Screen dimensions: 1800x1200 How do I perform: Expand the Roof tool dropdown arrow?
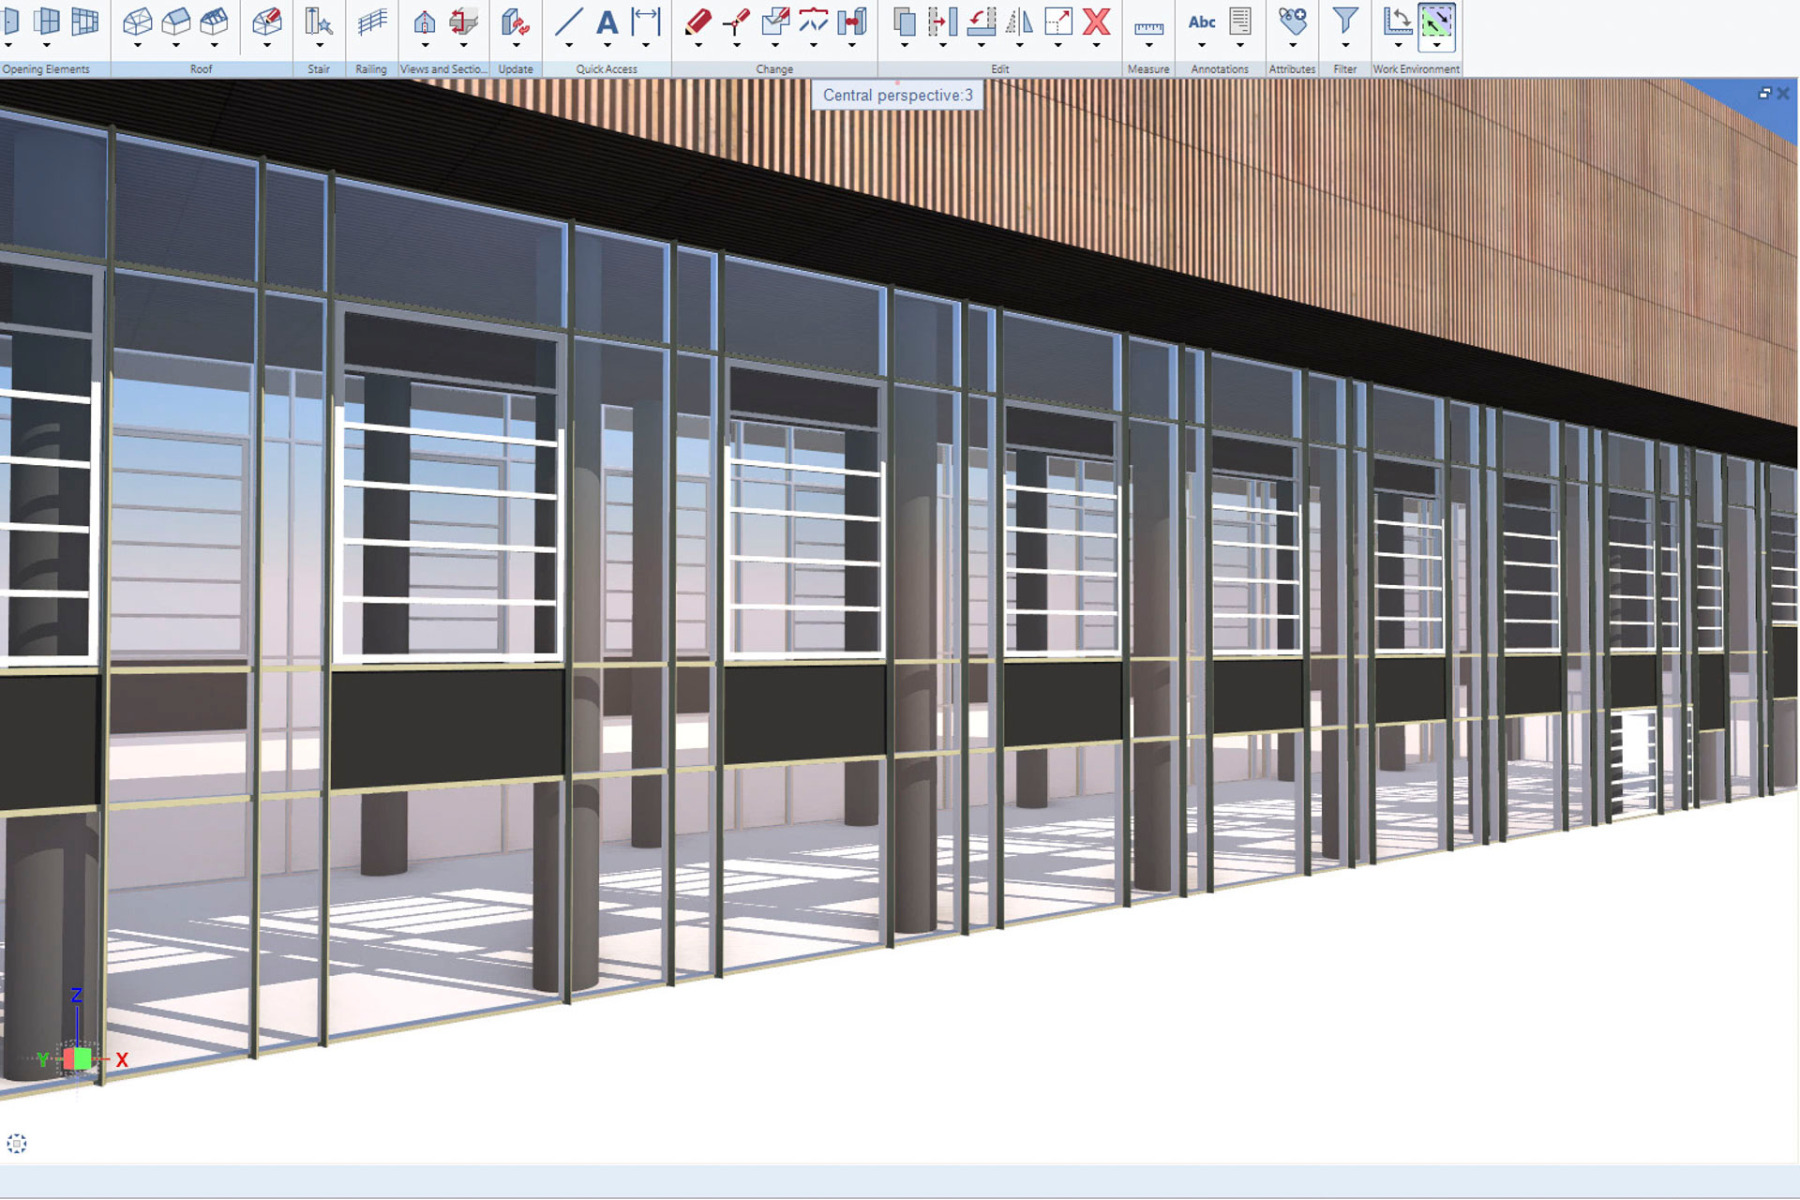(x=138, y=45)
